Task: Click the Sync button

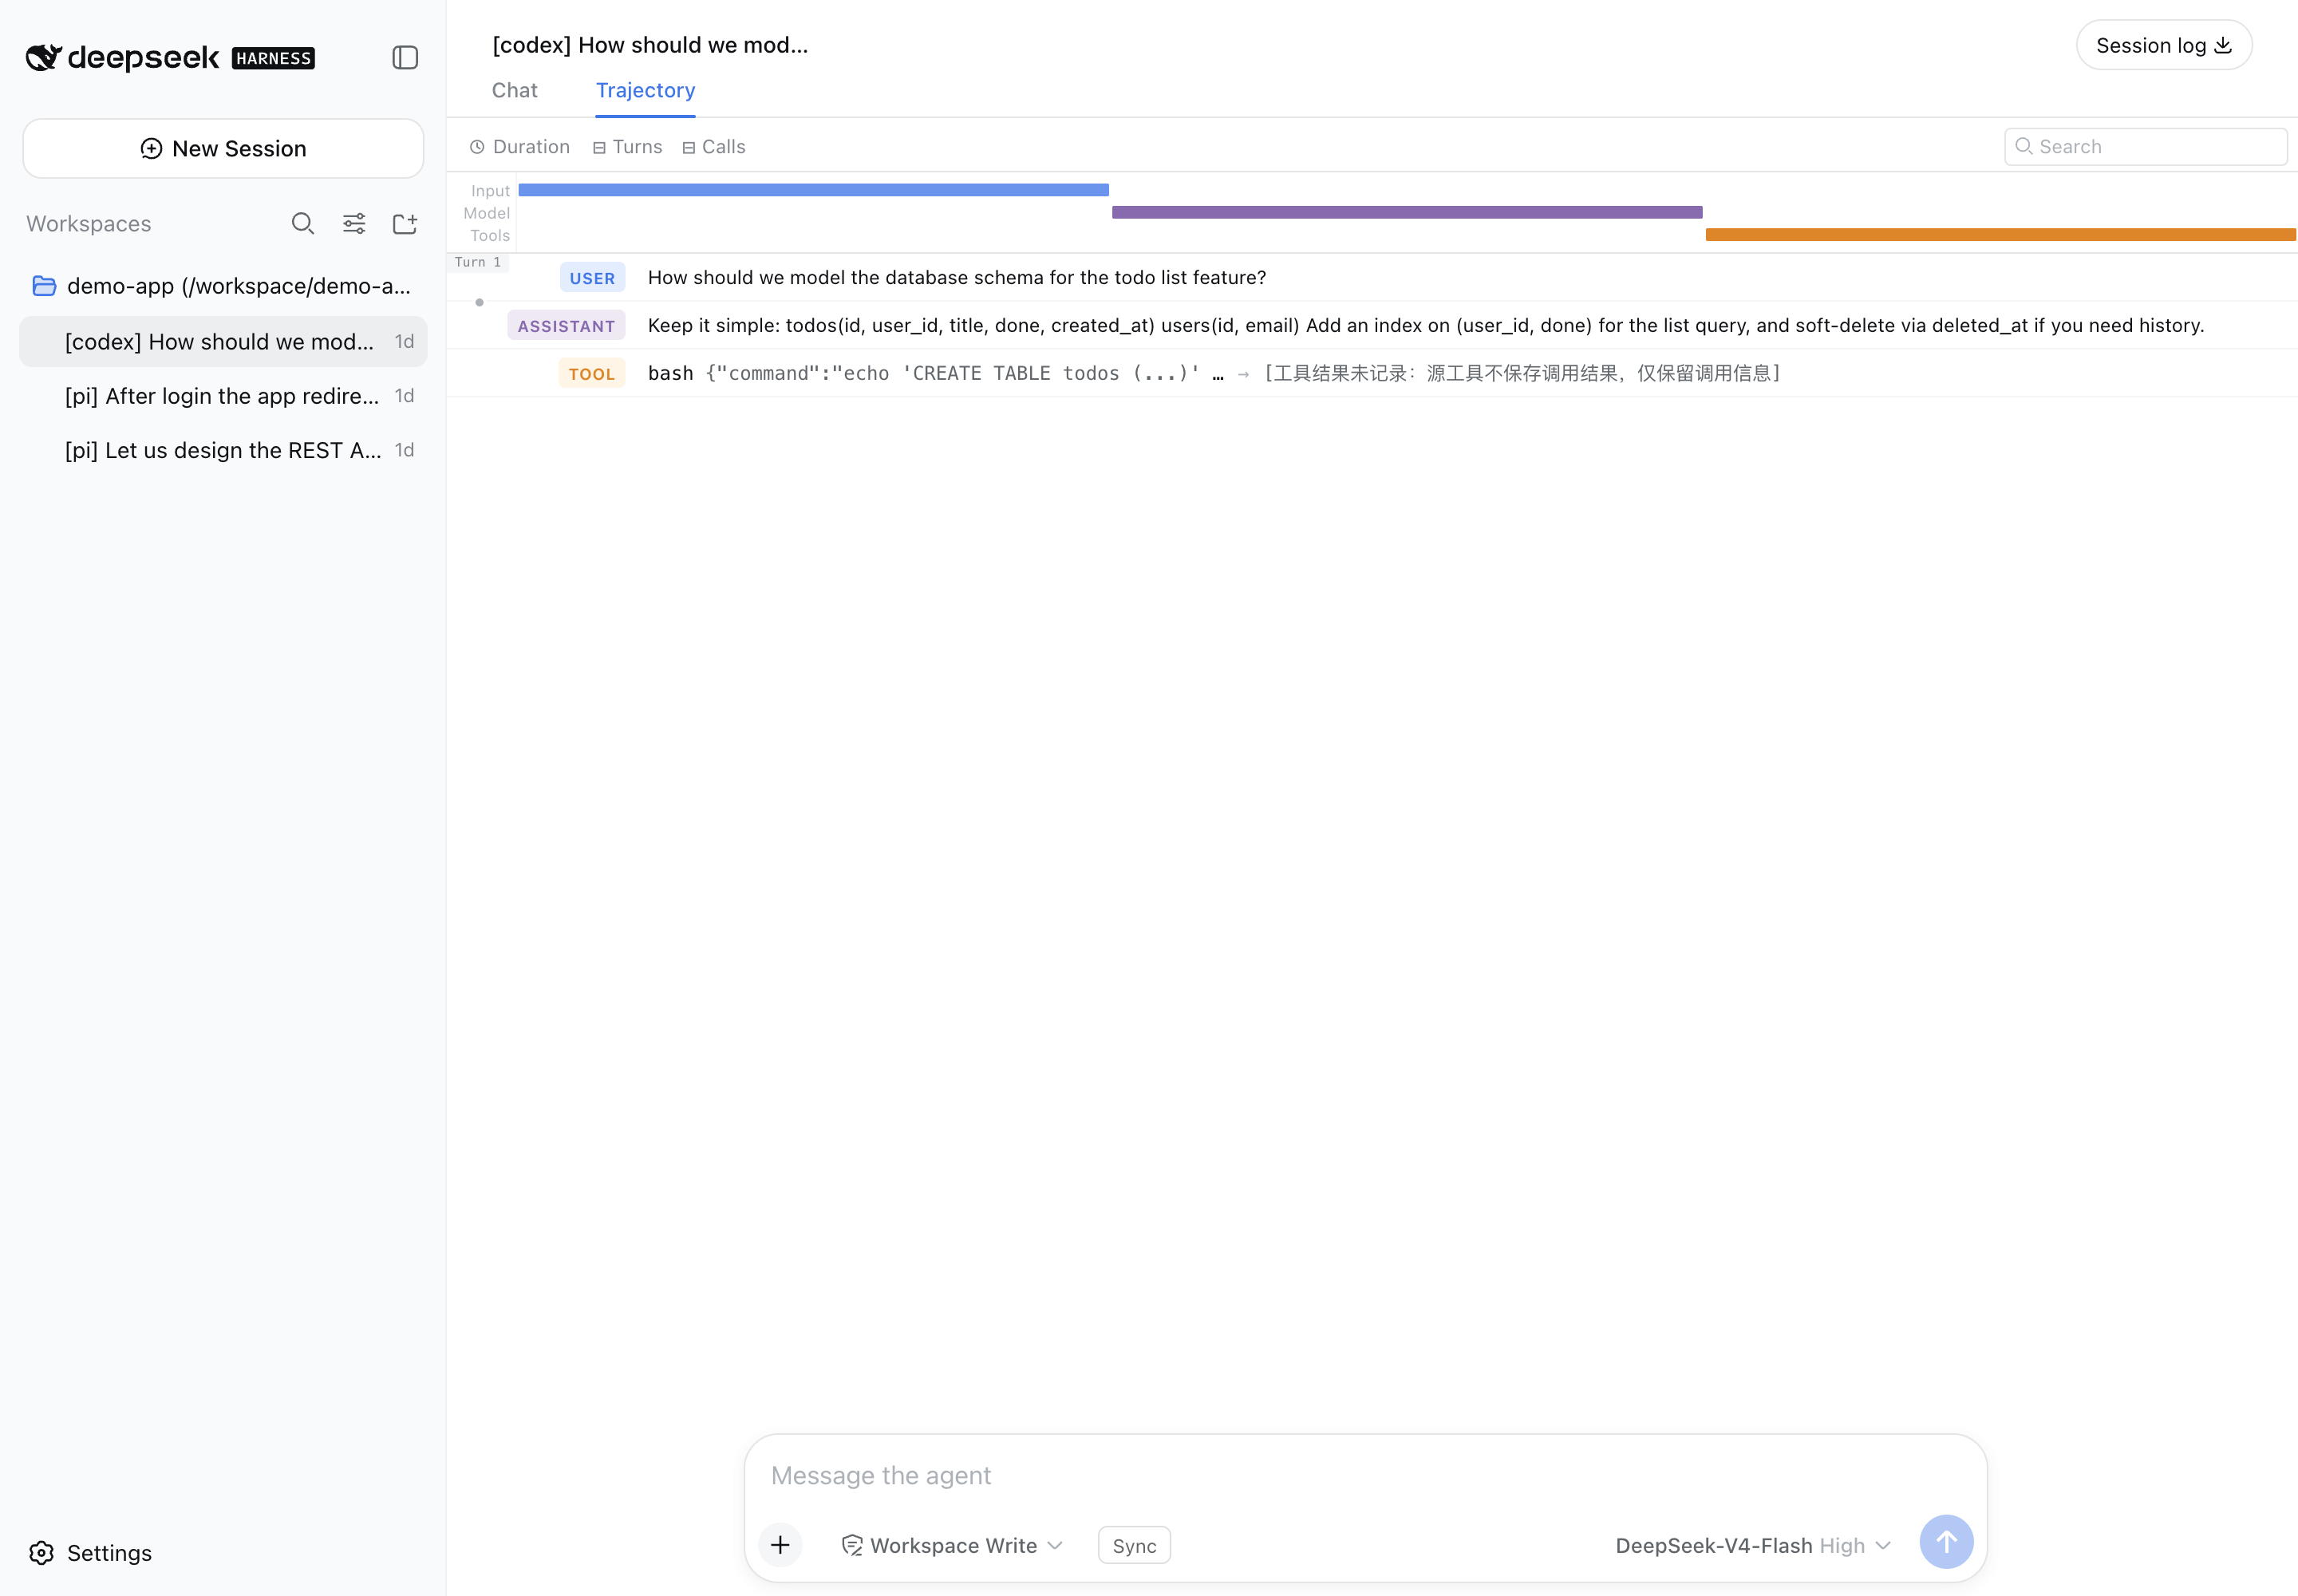Action: click(1135, 1546)
